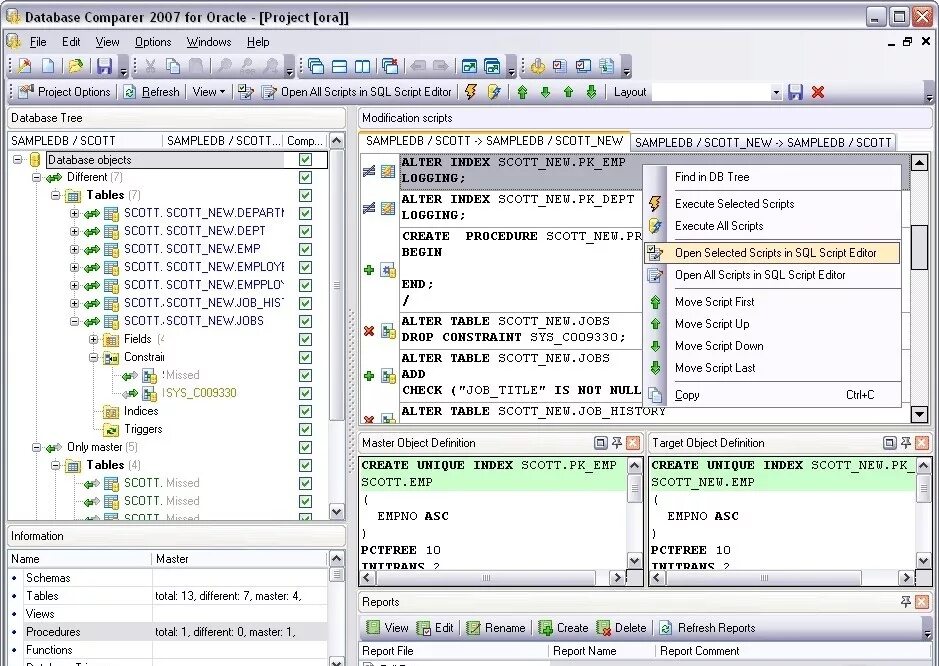Maximize the Target Object Definition panel
Viewport: 939px width, 666px height.
(x=890, y=443)
